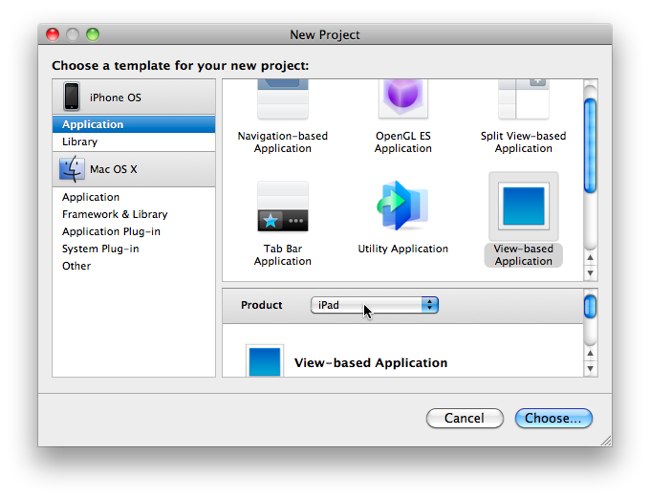
Task: Click the View-based Application description thumbnail
Action: tap(265, 360)
